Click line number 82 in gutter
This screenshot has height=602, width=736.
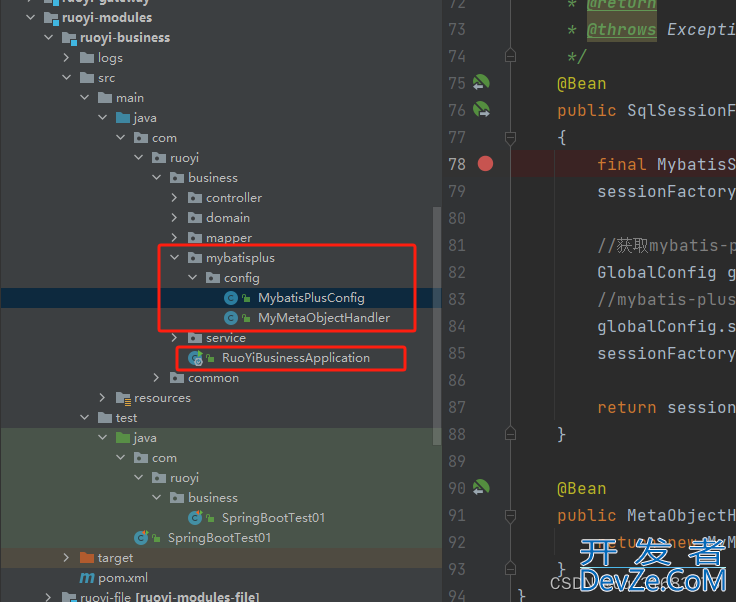click(x=457, y=272)
